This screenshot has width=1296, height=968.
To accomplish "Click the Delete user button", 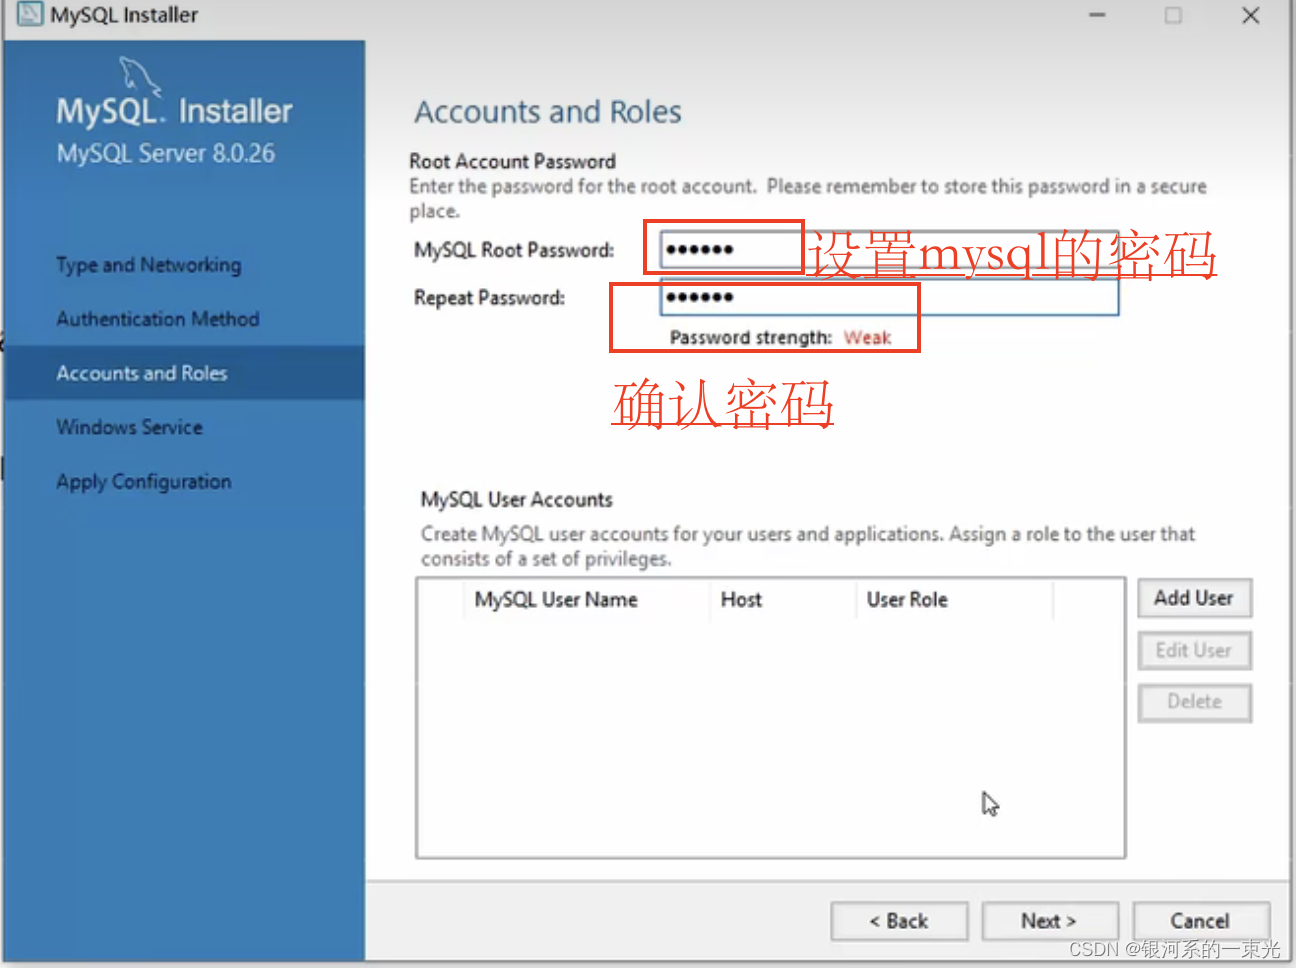I will point(1194,702).
